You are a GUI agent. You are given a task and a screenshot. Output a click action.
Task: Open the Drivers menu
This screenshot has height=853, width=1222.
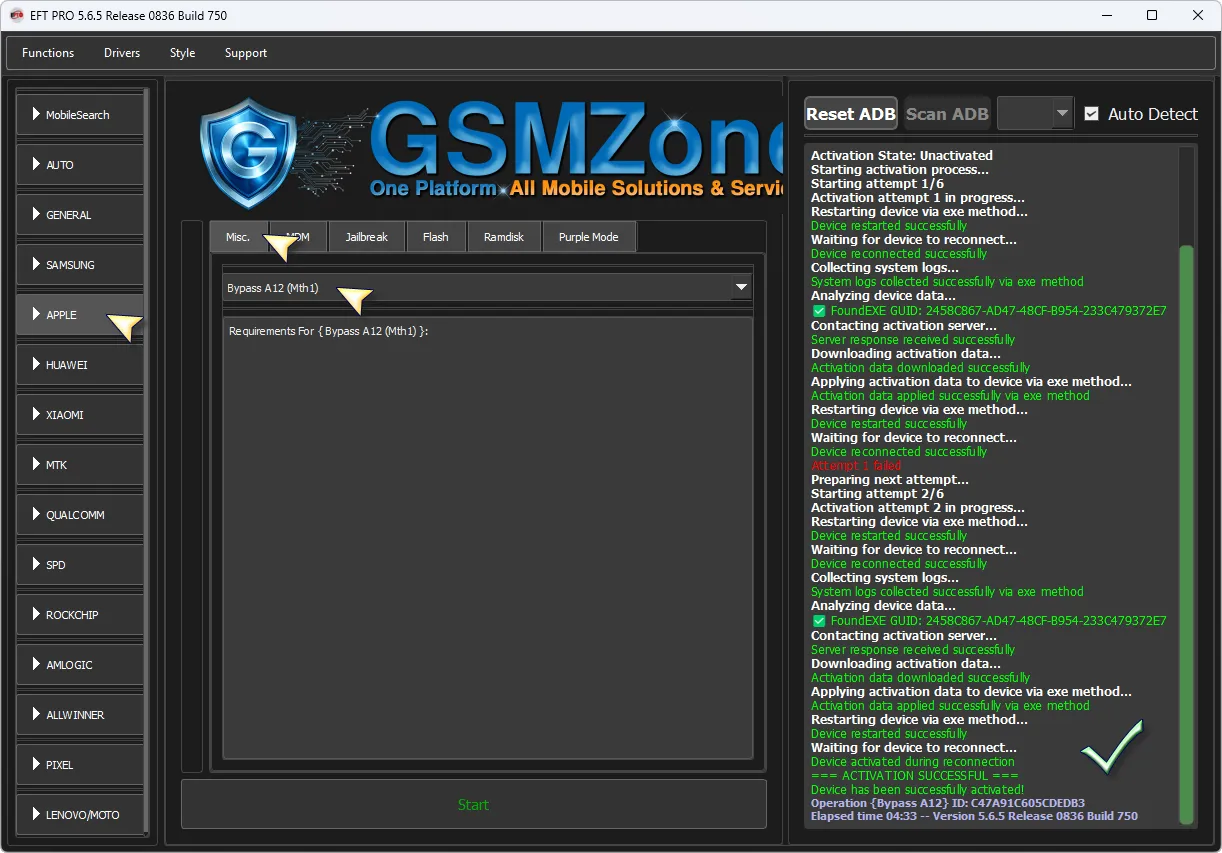point(122,53)
